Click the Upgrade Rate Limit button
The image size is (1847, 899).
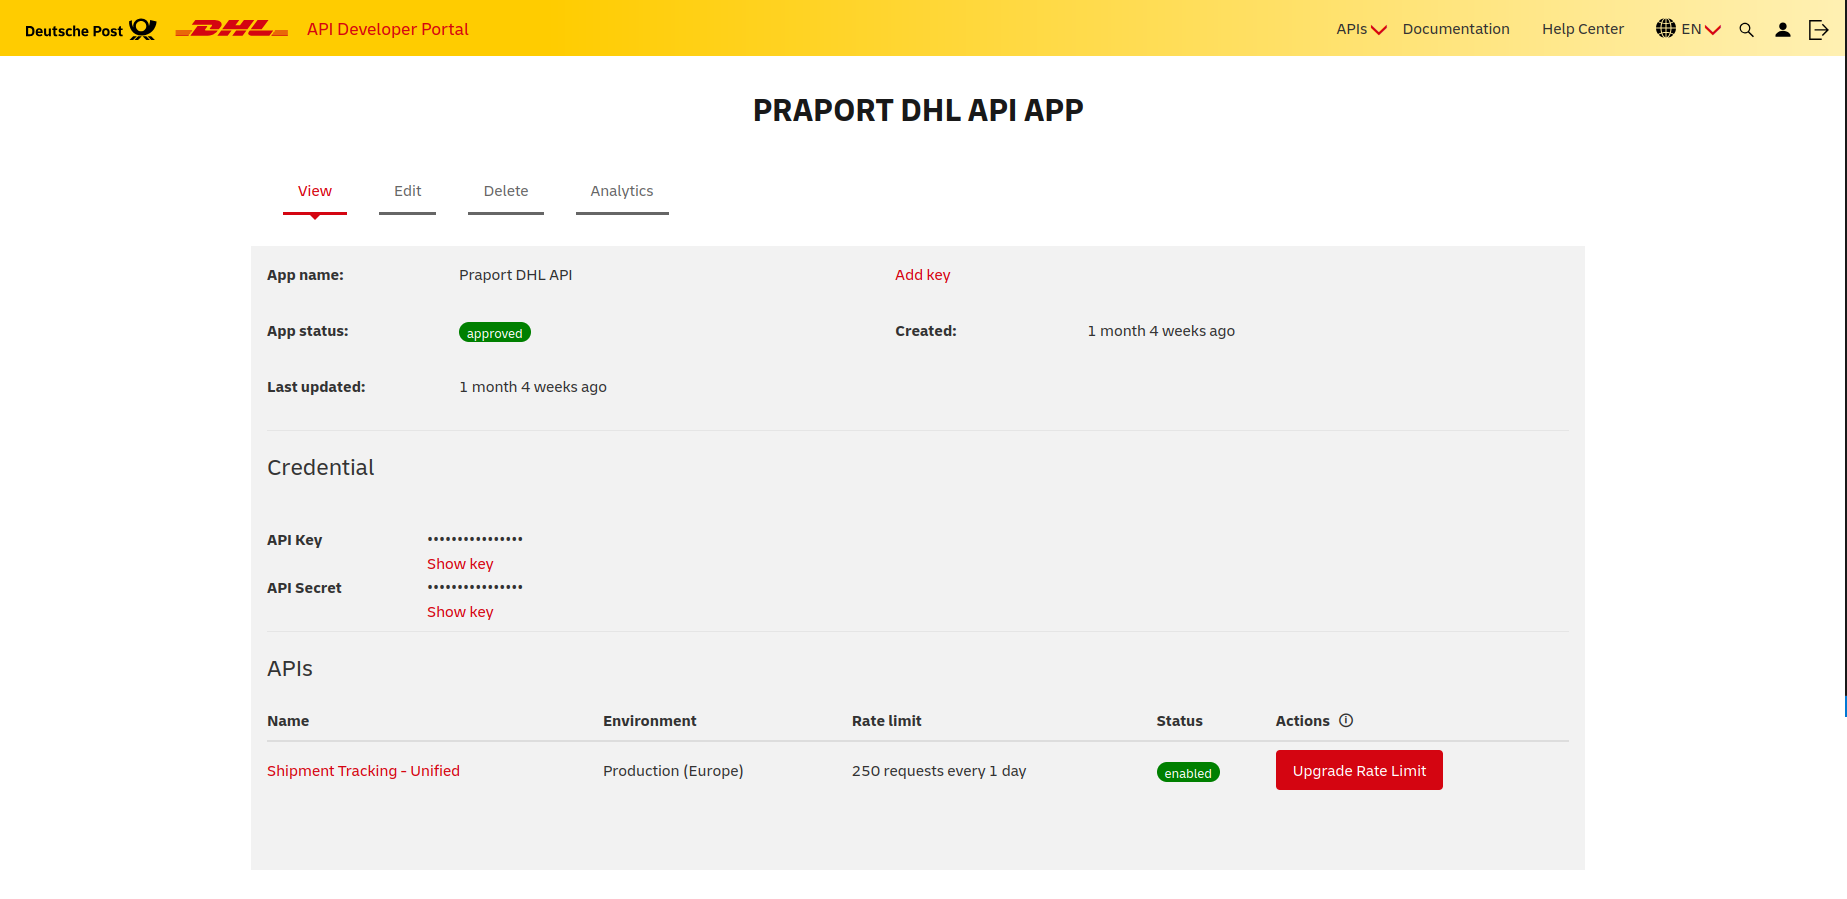pos(1359,770)
